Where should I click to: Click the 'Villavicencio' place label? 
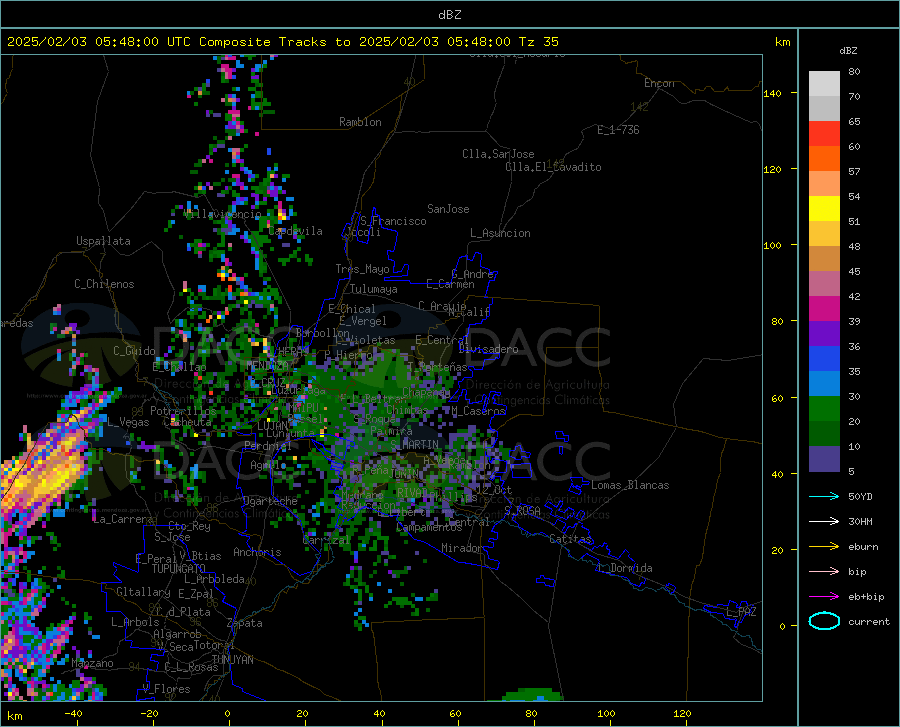(223, 214)
